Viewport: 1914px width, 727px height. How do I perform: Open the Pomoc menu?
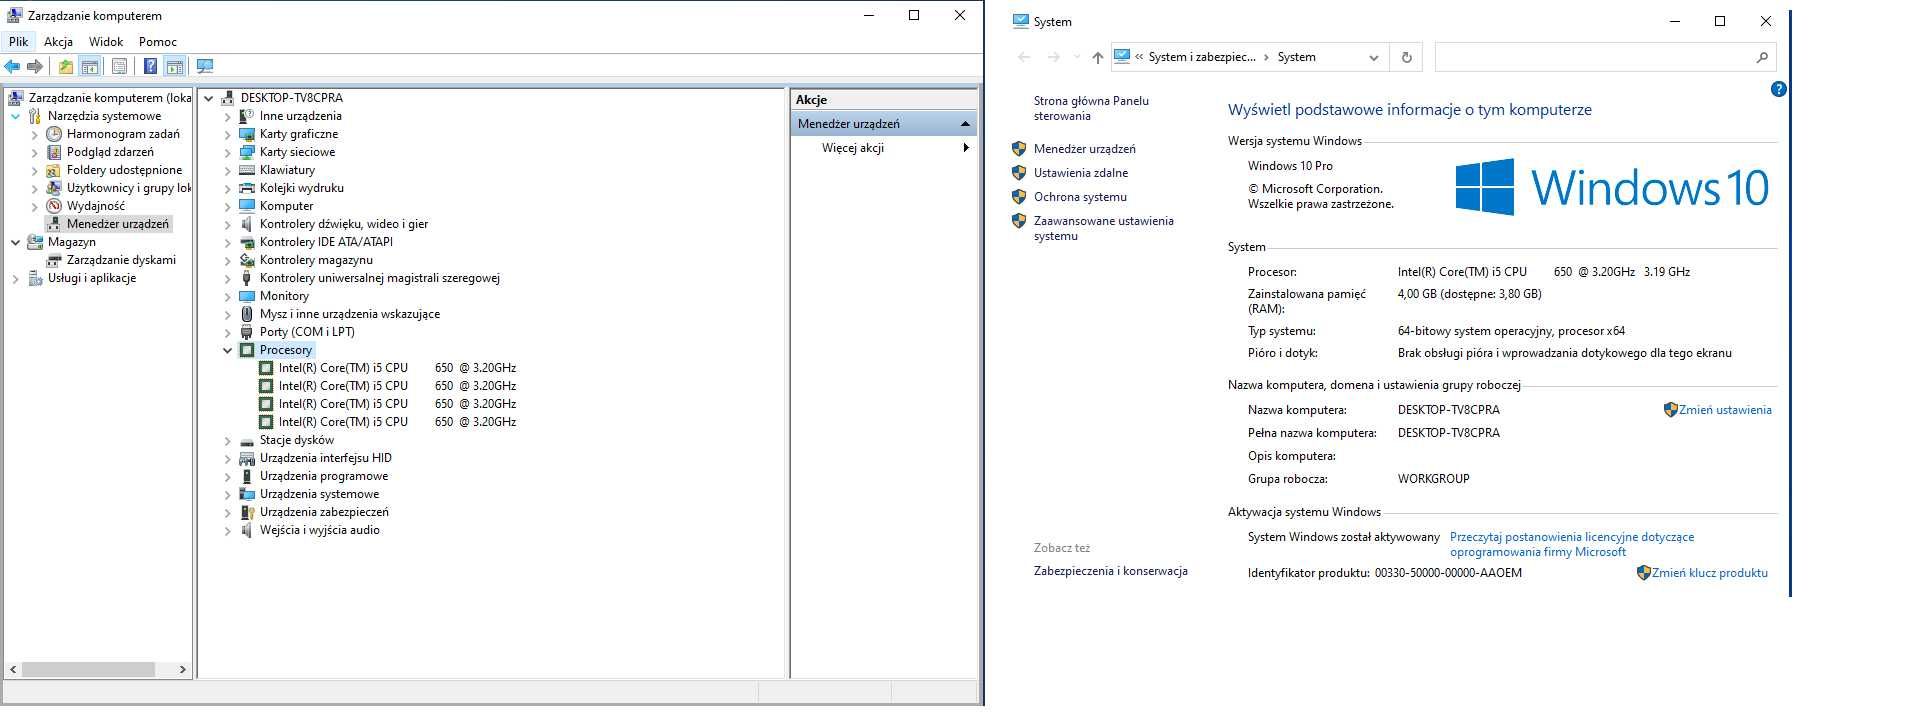coord(158,42)
